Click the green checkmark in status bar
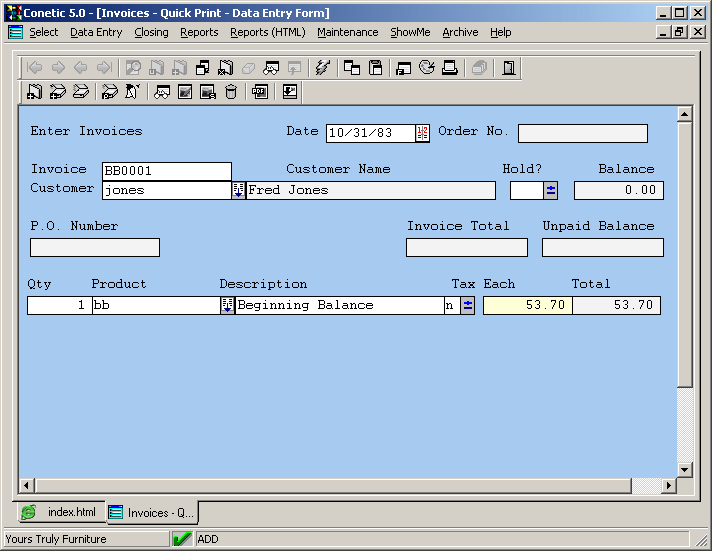 [x=182, y=539]
